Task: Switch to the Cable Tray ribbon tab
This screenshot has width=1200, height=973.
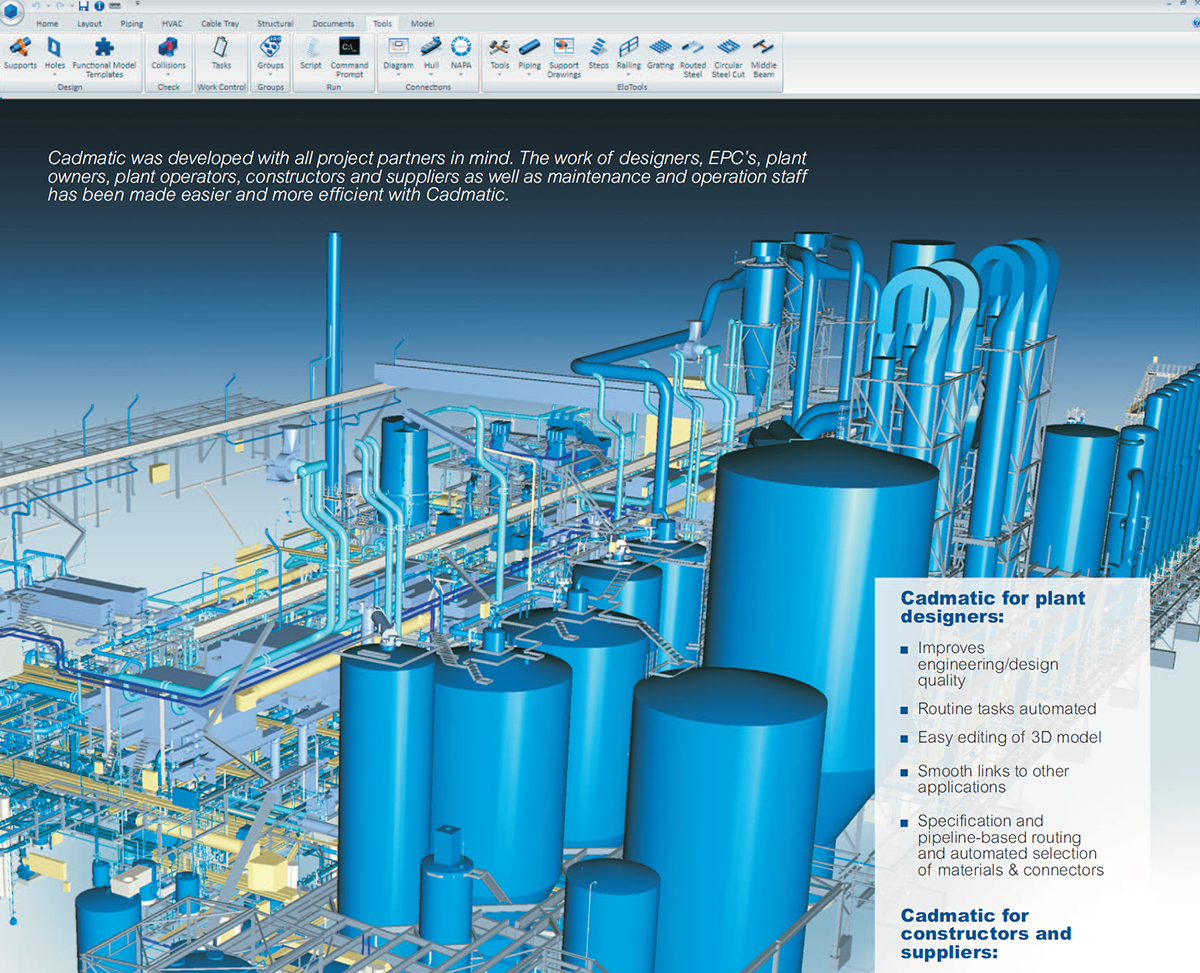Action: 220,23
